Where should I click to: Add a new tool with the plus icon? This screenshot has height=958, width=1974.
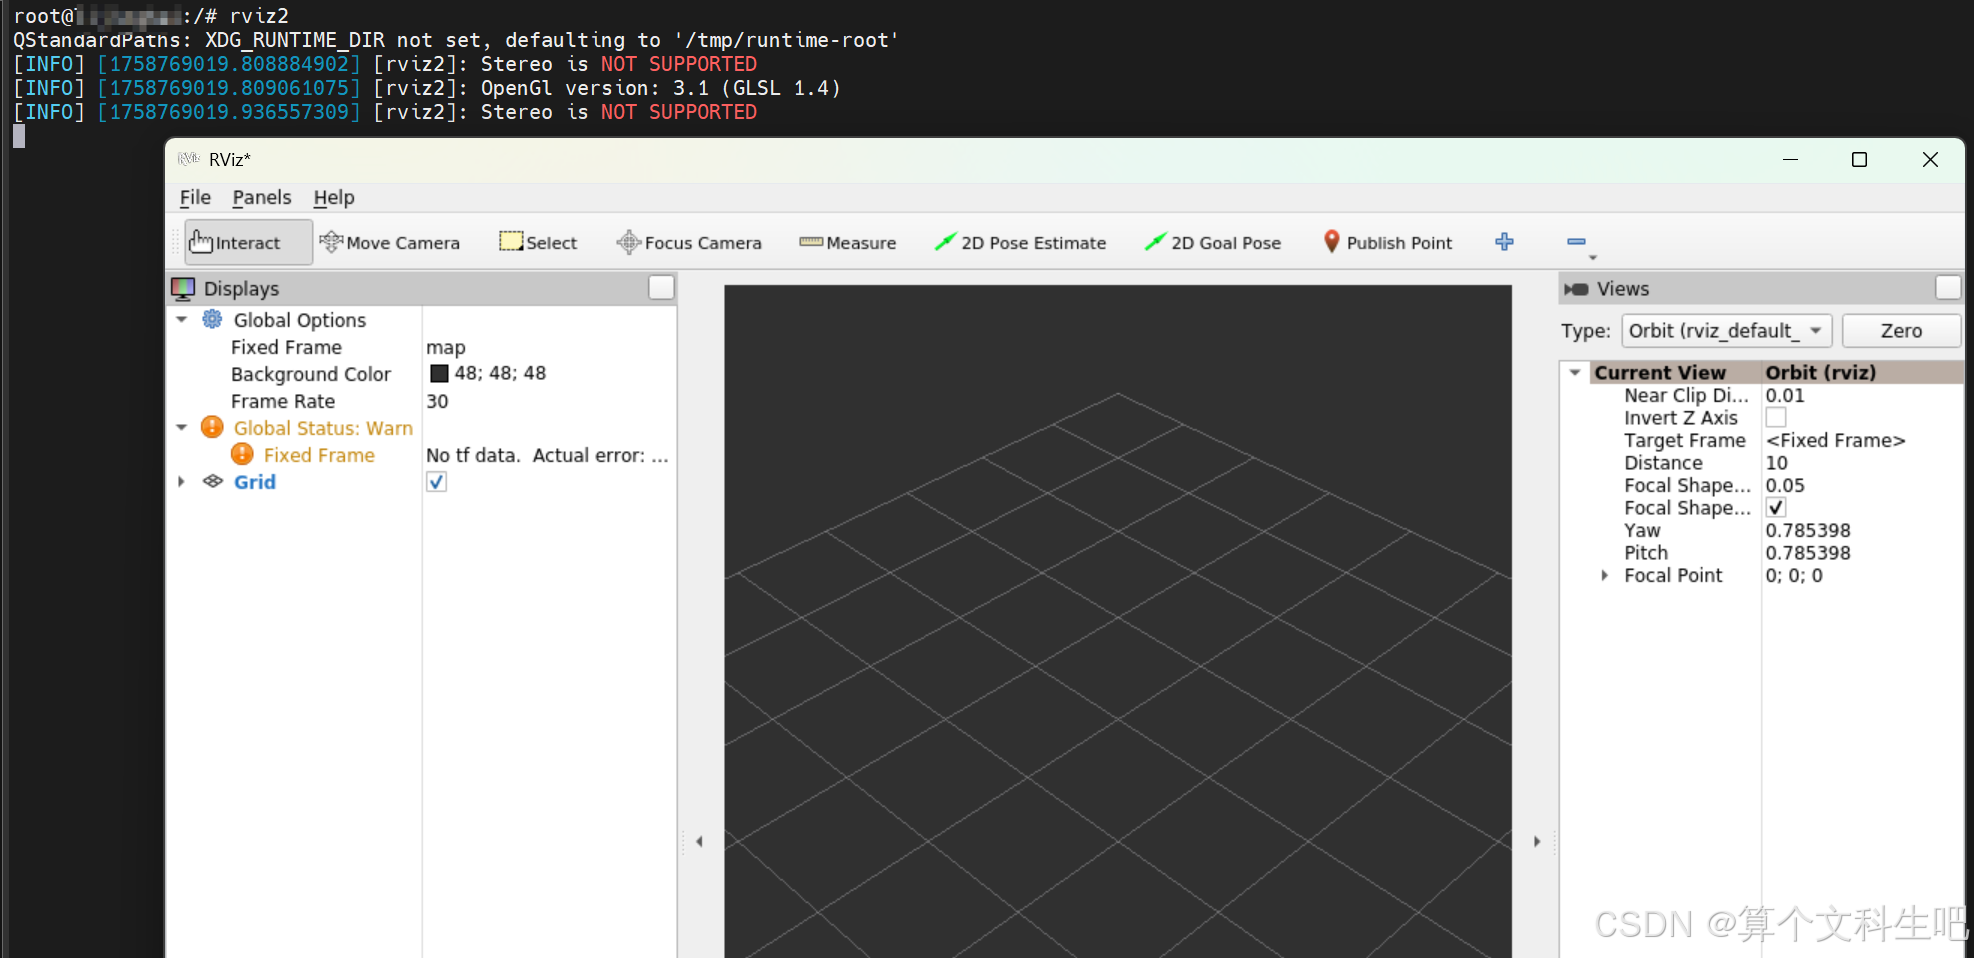coord(1504,242)
